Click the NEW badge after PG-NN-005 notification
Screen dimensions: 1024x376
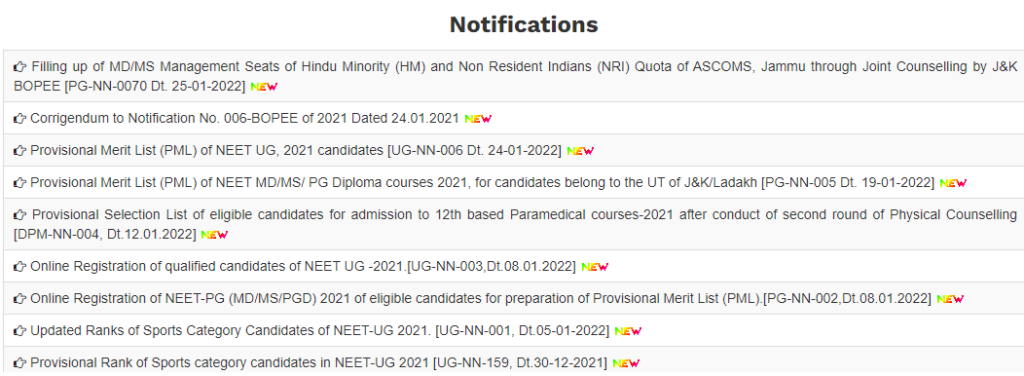tap(953, 183)
